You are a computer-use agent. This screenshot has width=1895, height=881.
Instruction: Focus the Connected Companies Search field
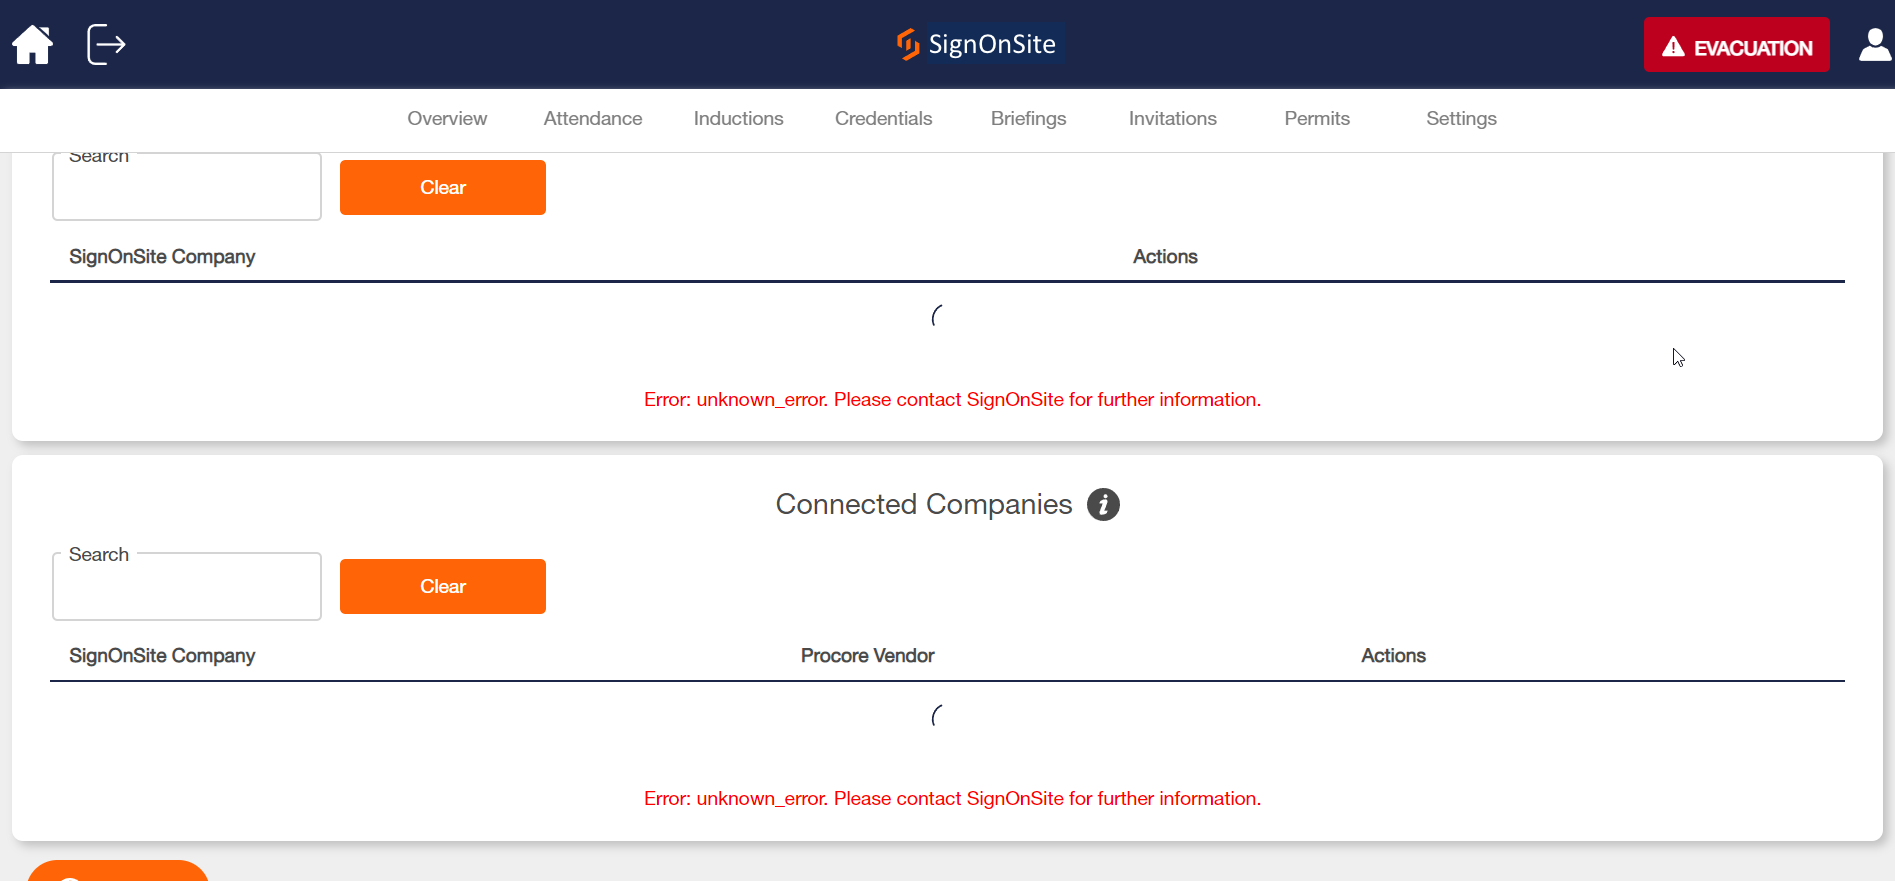click(x=187, y=586)
